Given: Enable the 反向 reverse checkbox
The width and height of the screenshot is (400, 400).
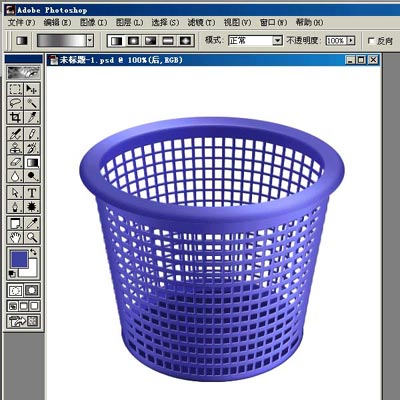Looking at the screenshot, I should tap(371, 41).
